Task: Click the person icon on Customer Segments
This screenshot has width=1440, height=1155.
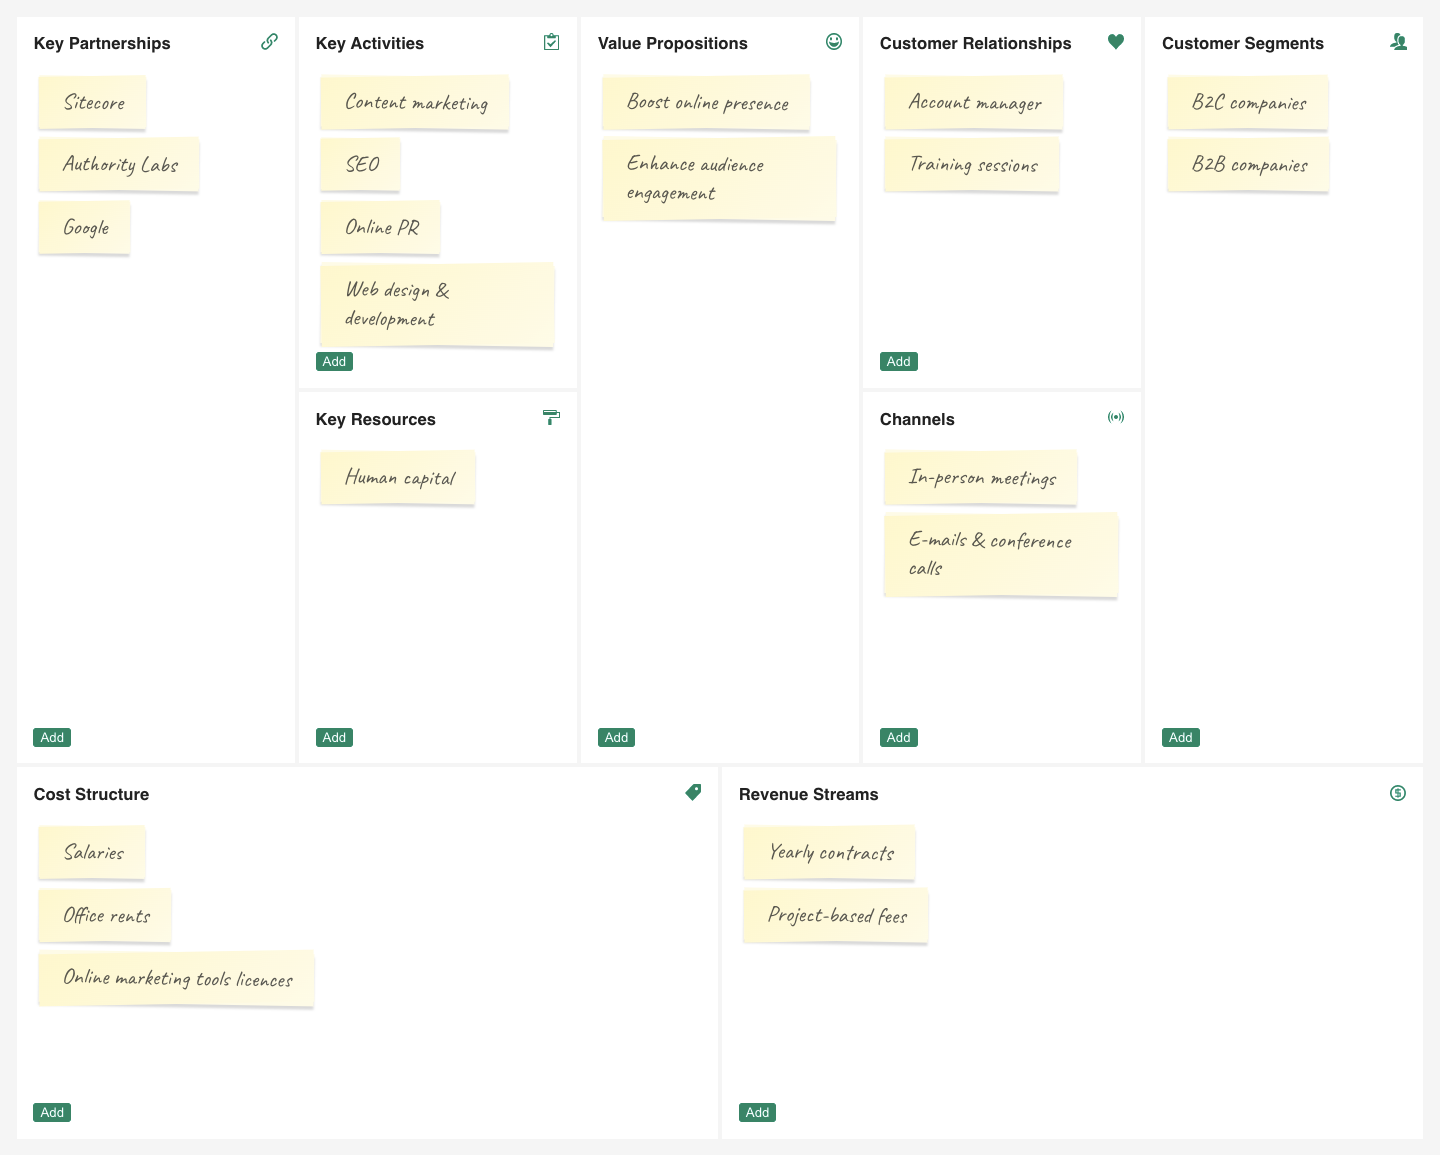Action: point(1398,42)
